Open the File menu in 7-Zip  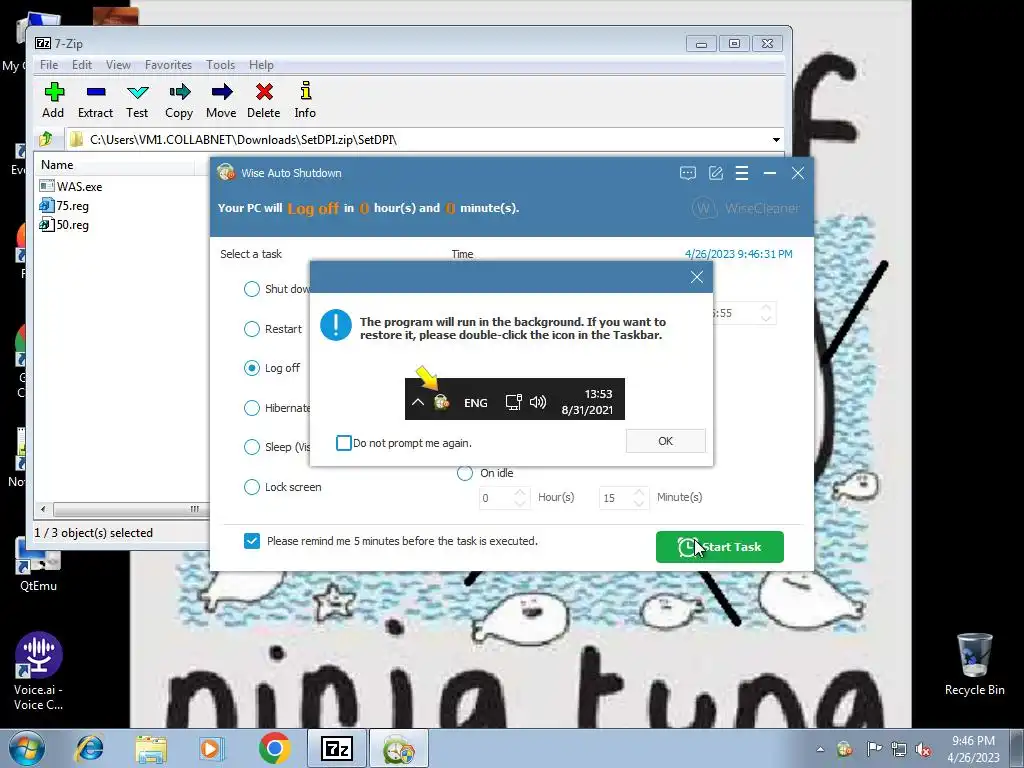click(49, 65)
